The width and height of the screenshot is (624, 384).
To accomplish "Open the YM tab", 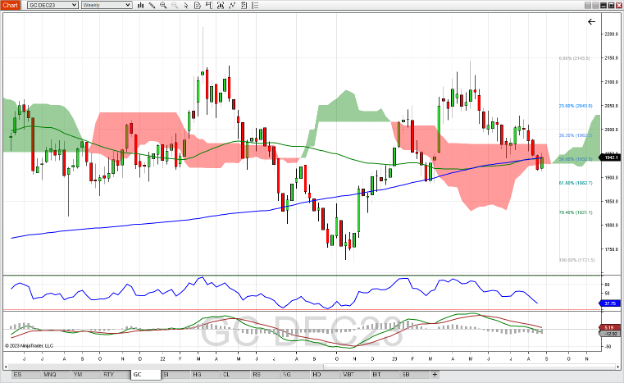I will click(x=85, y=374).
